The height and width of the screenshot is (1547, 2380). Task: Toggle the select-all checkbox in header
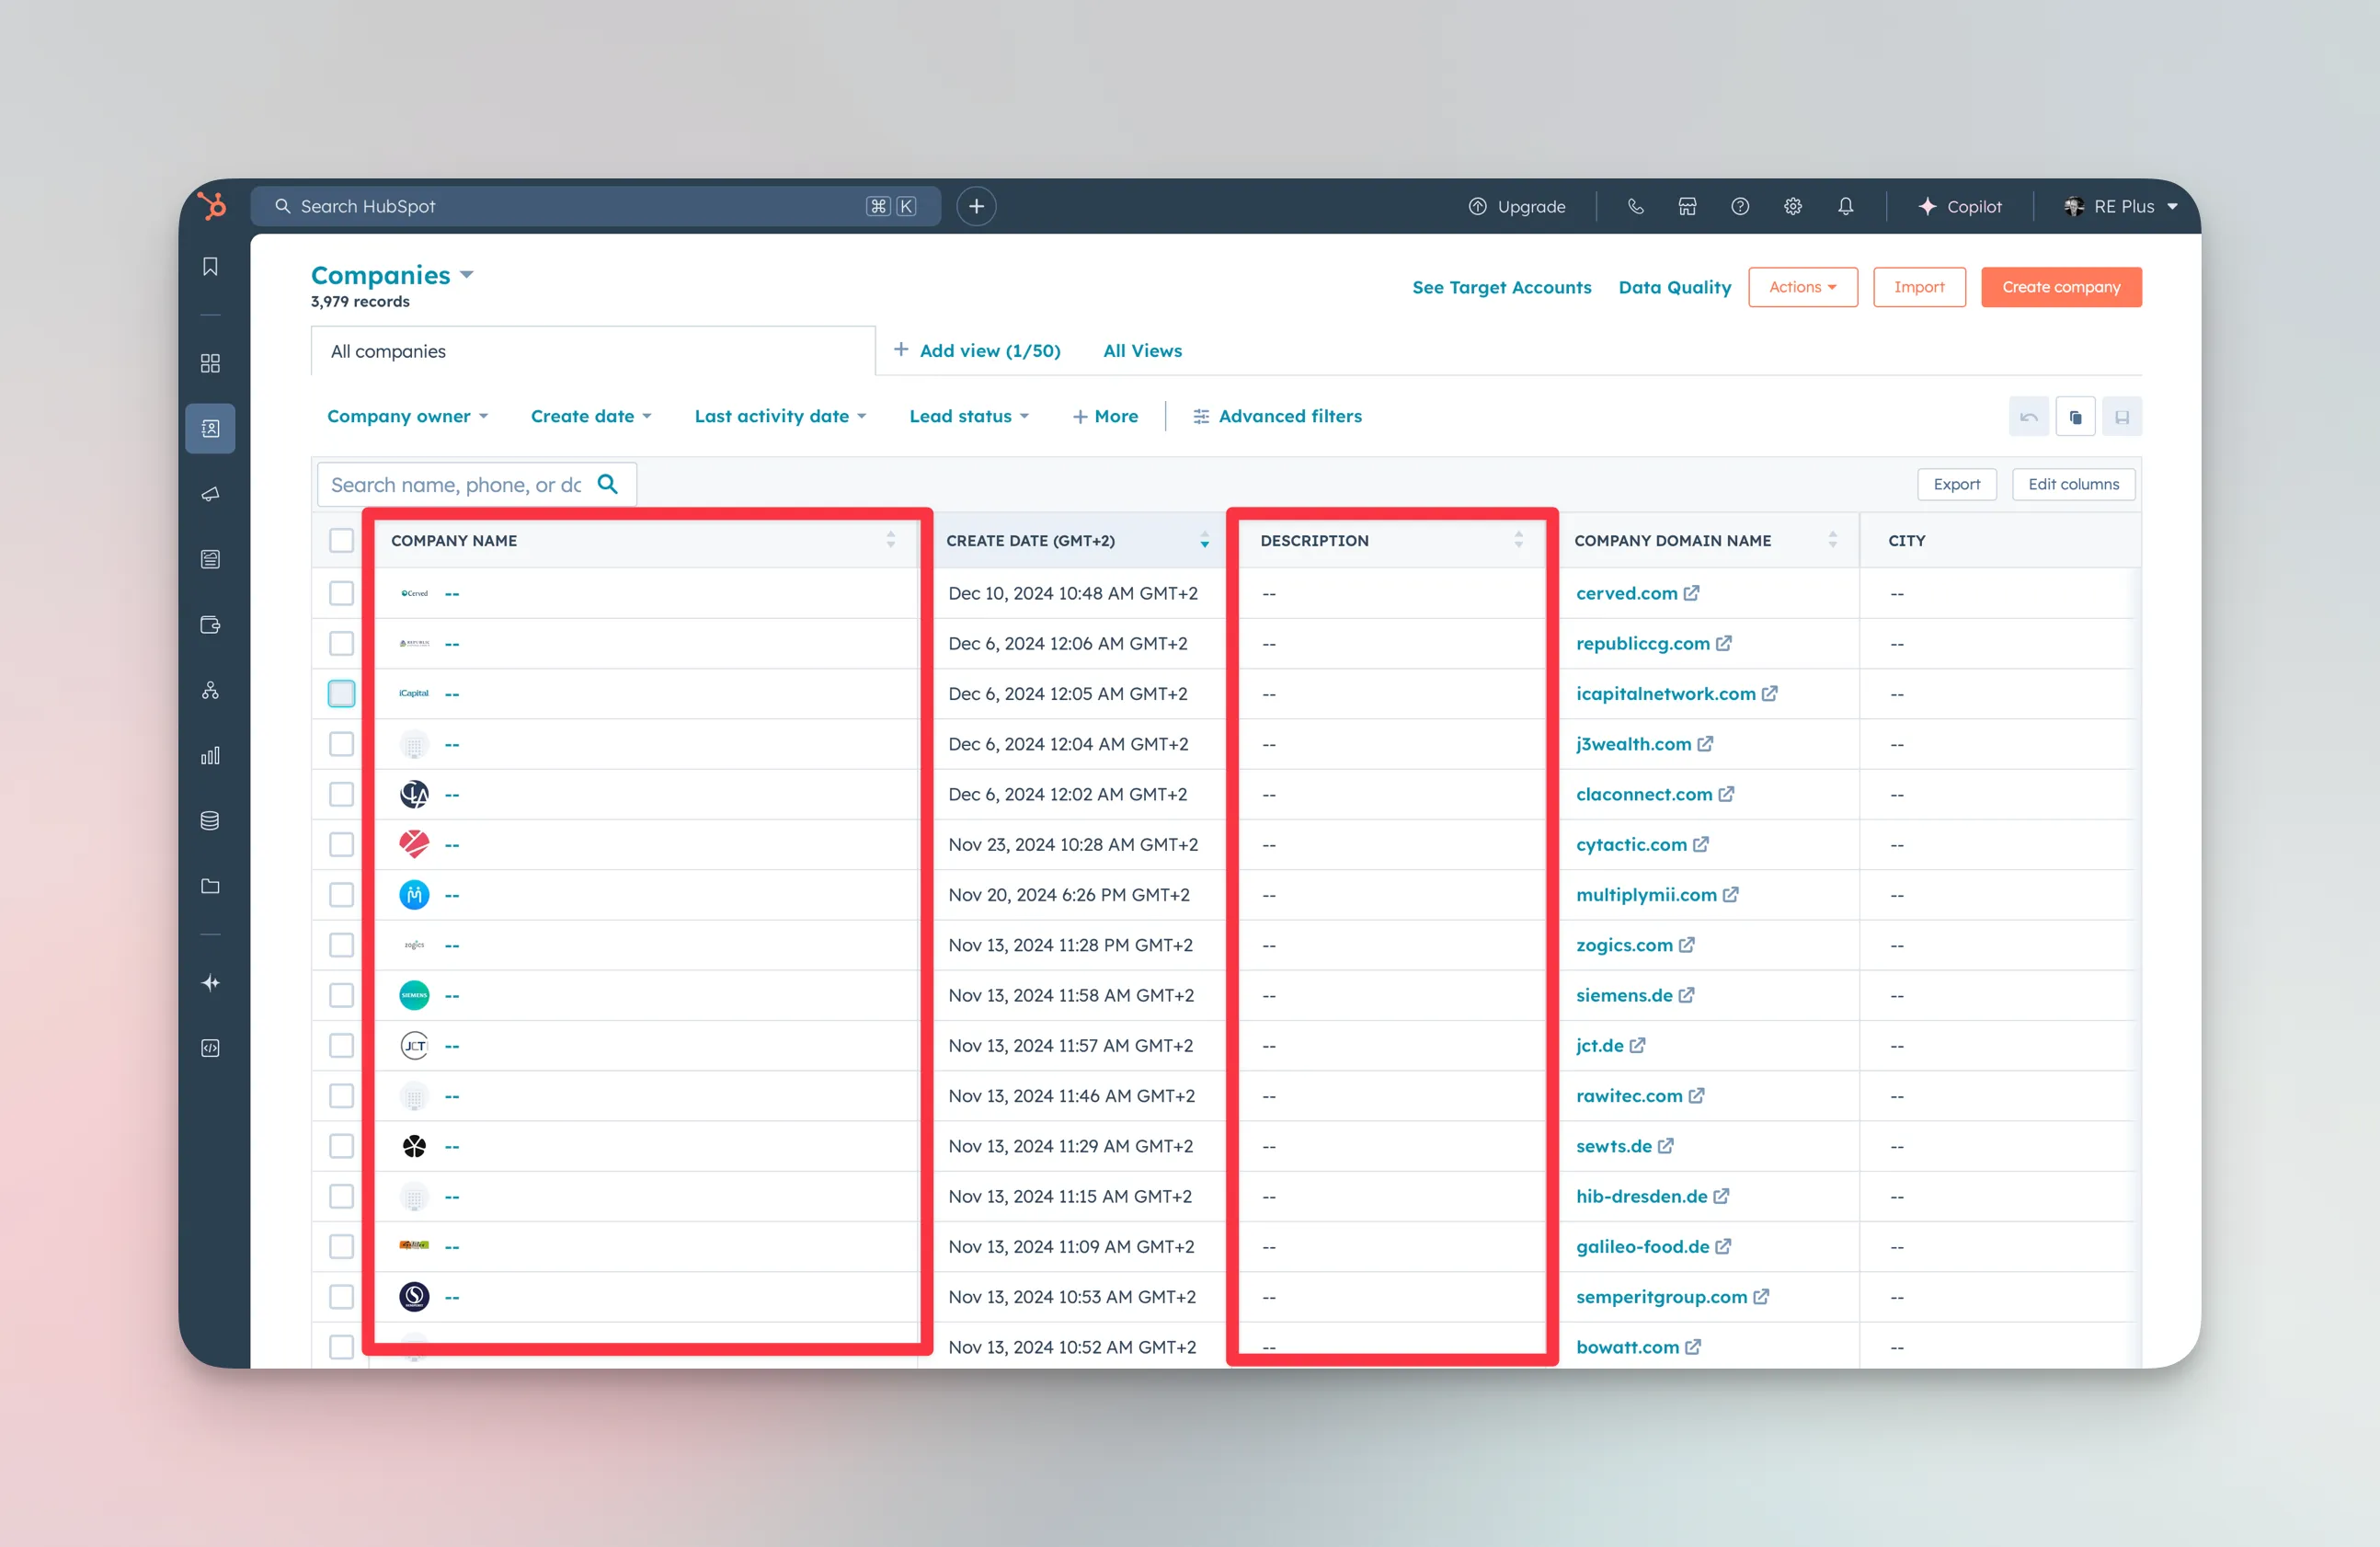point(341,540)
